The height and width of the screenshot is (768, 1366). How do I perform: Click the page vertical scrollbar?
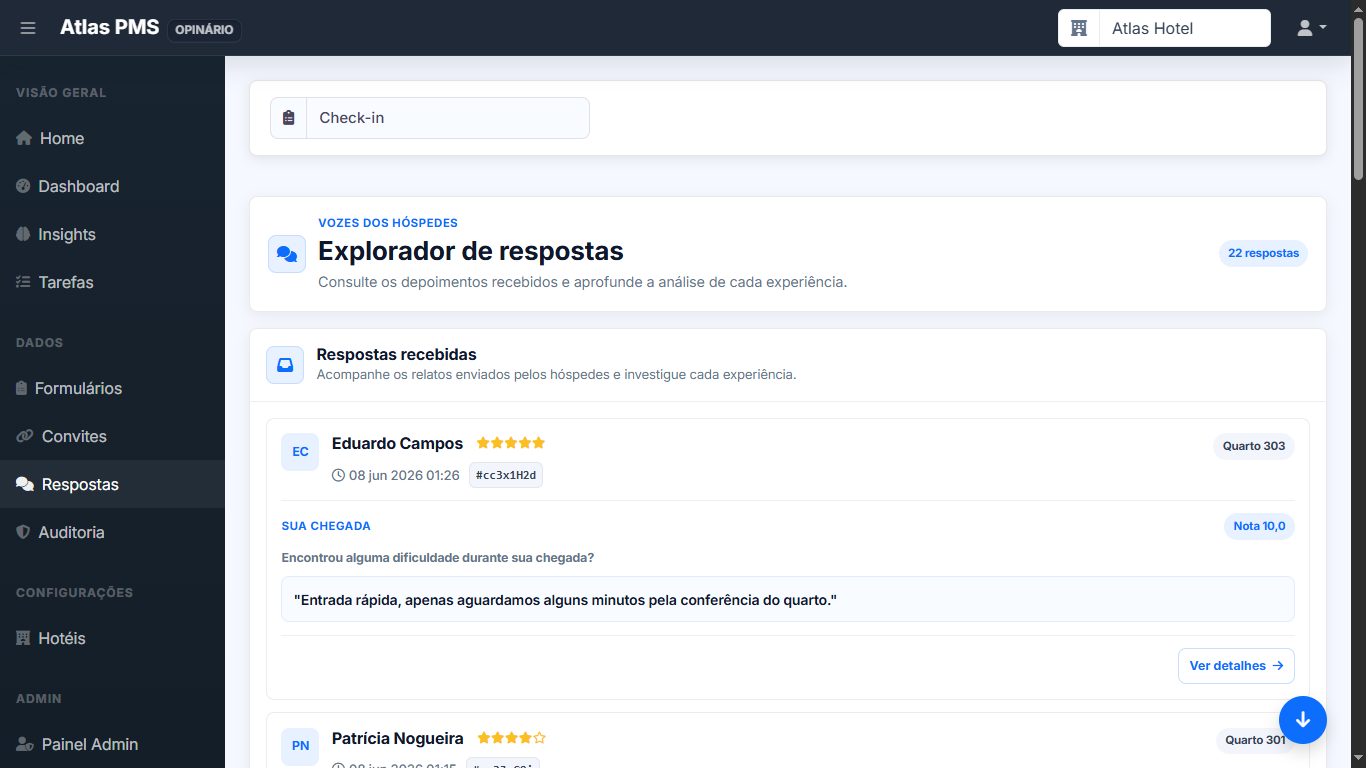pos(1358,98)
